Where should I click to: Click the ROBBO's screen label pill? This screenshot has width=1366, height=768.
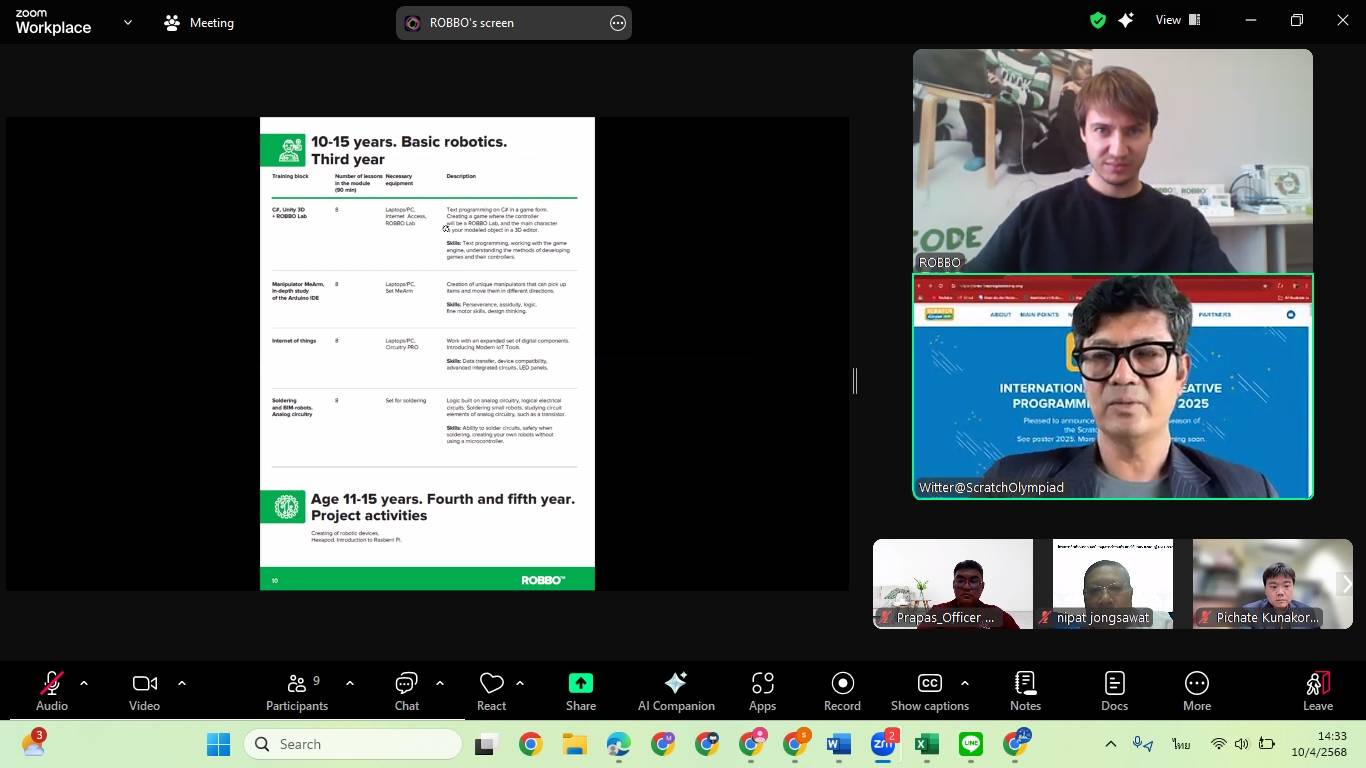click(514, 23)
